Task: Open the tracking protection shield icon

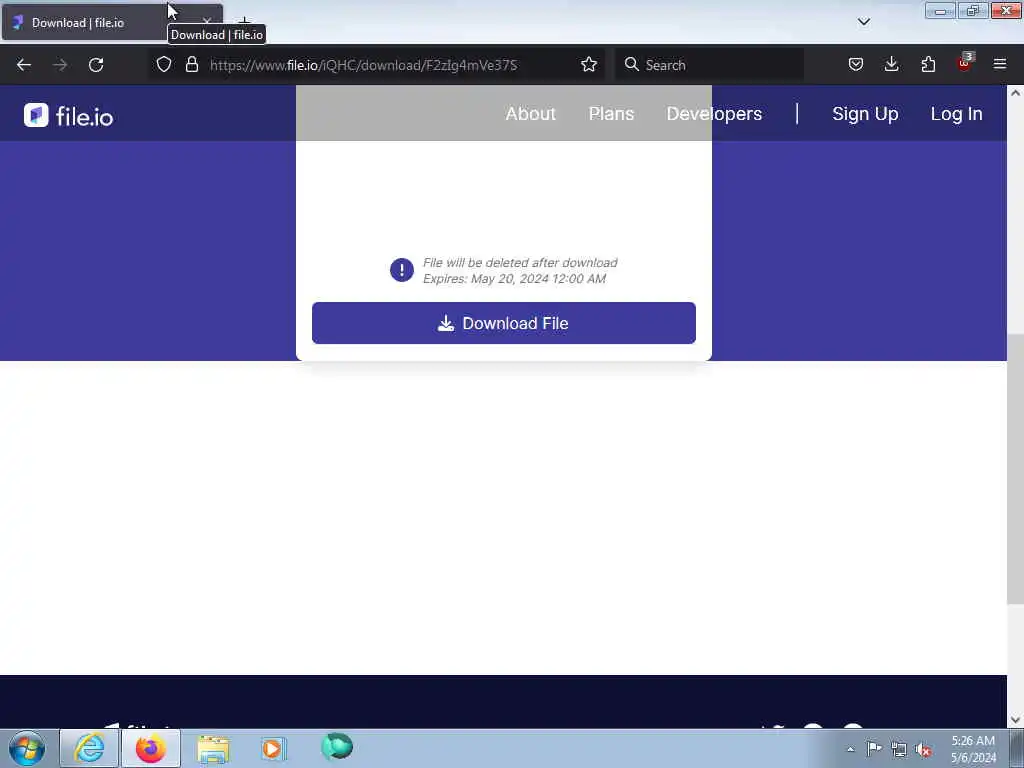Action: [164, 64]
